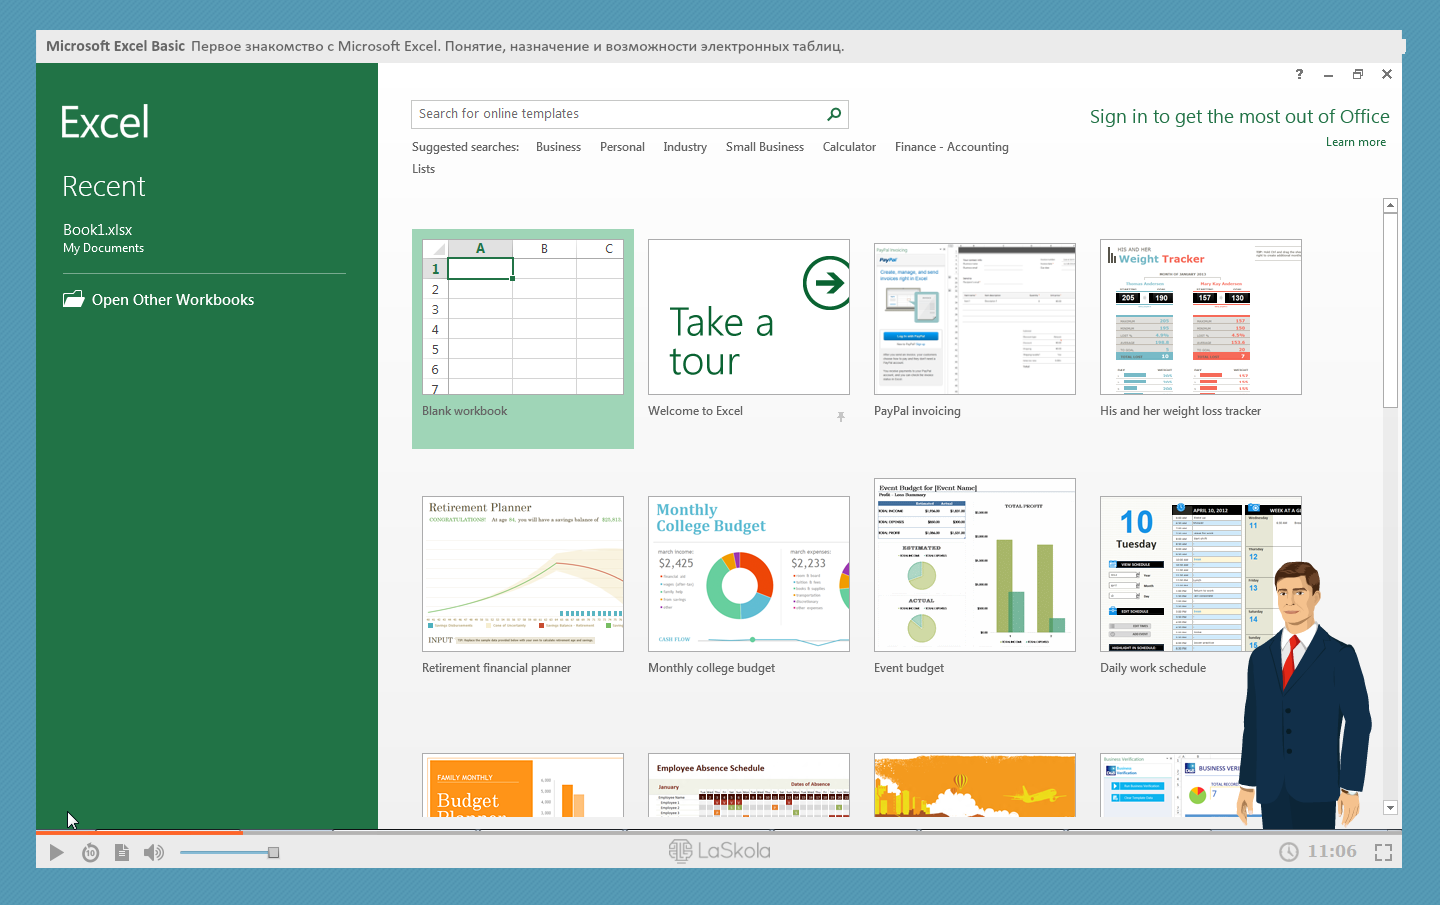Screen dimensions: 1440x905
Task: Open the Monthly college budget template
Action: 748,574
